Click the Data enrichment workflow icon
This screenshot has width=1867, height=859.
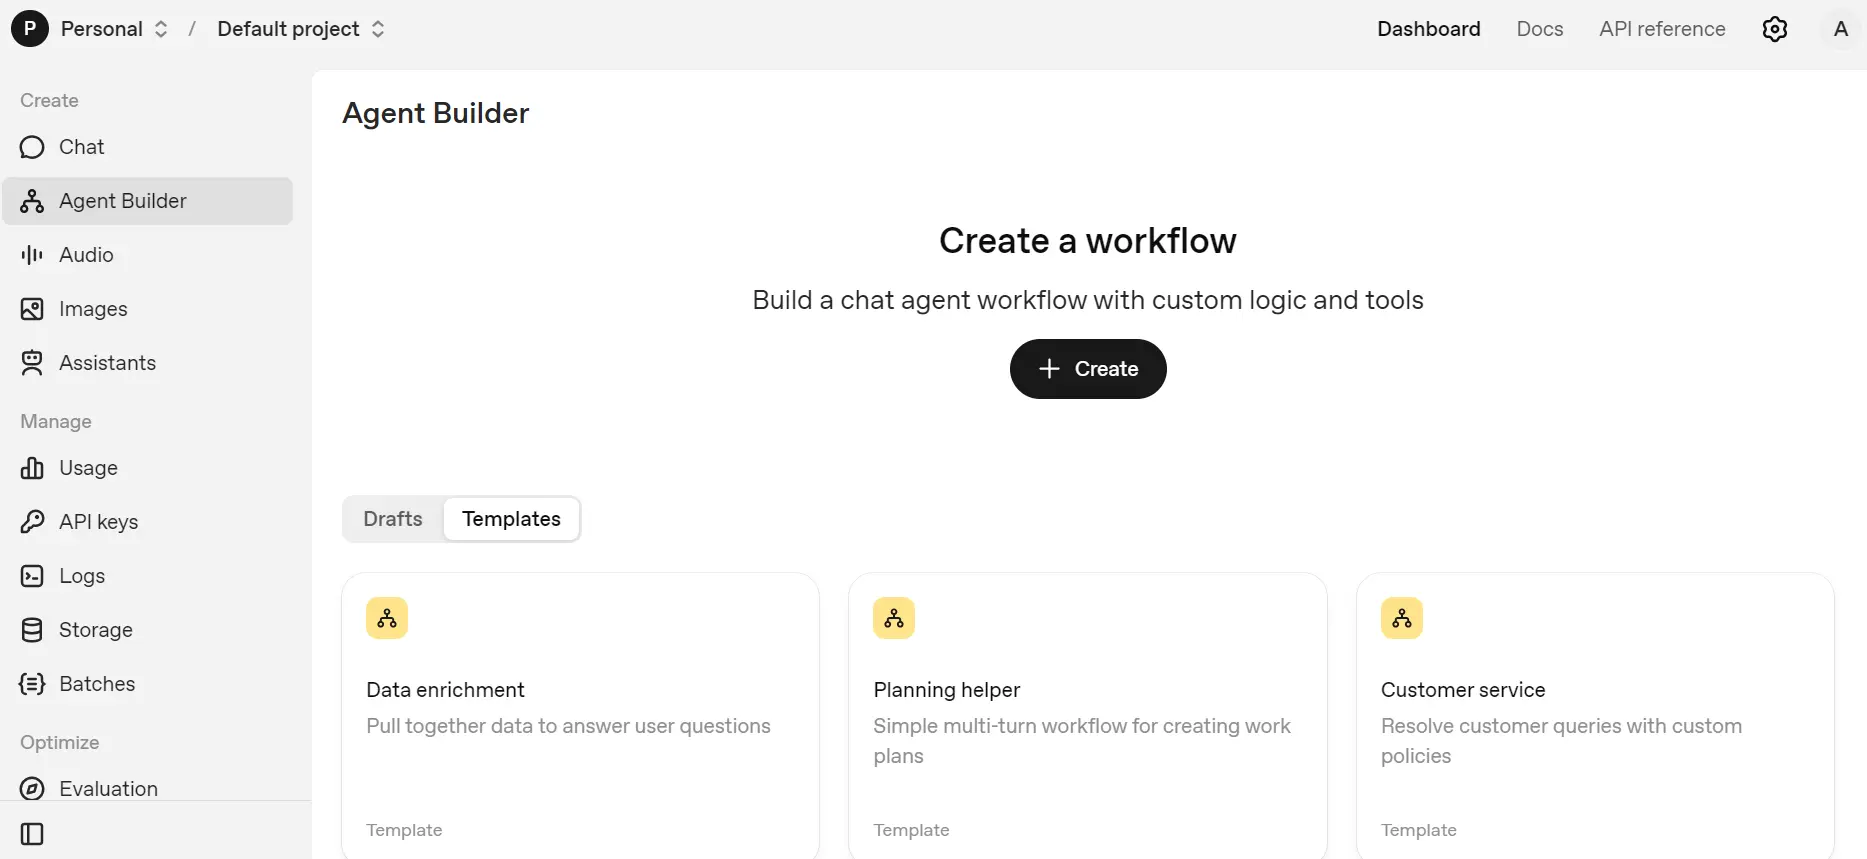387,618
